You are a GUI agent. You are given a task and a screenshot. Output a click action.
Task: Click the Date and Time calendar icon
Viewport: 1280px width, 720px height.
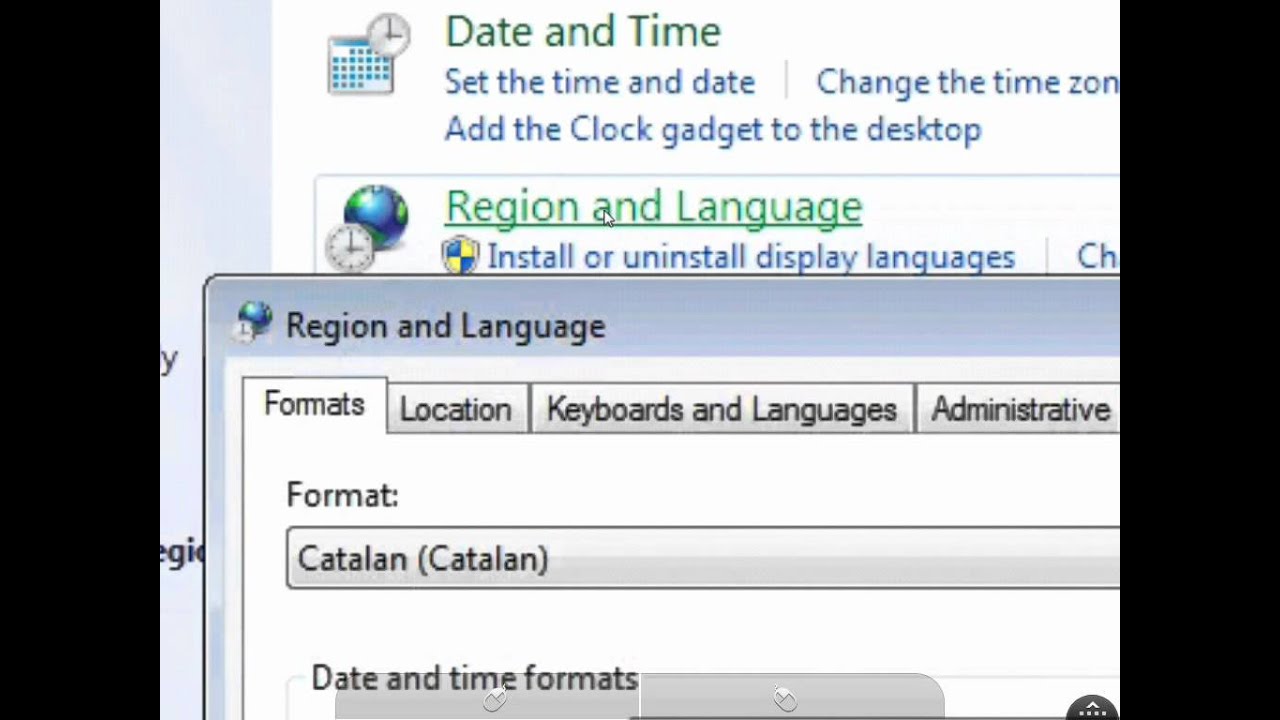pos(368,54)
